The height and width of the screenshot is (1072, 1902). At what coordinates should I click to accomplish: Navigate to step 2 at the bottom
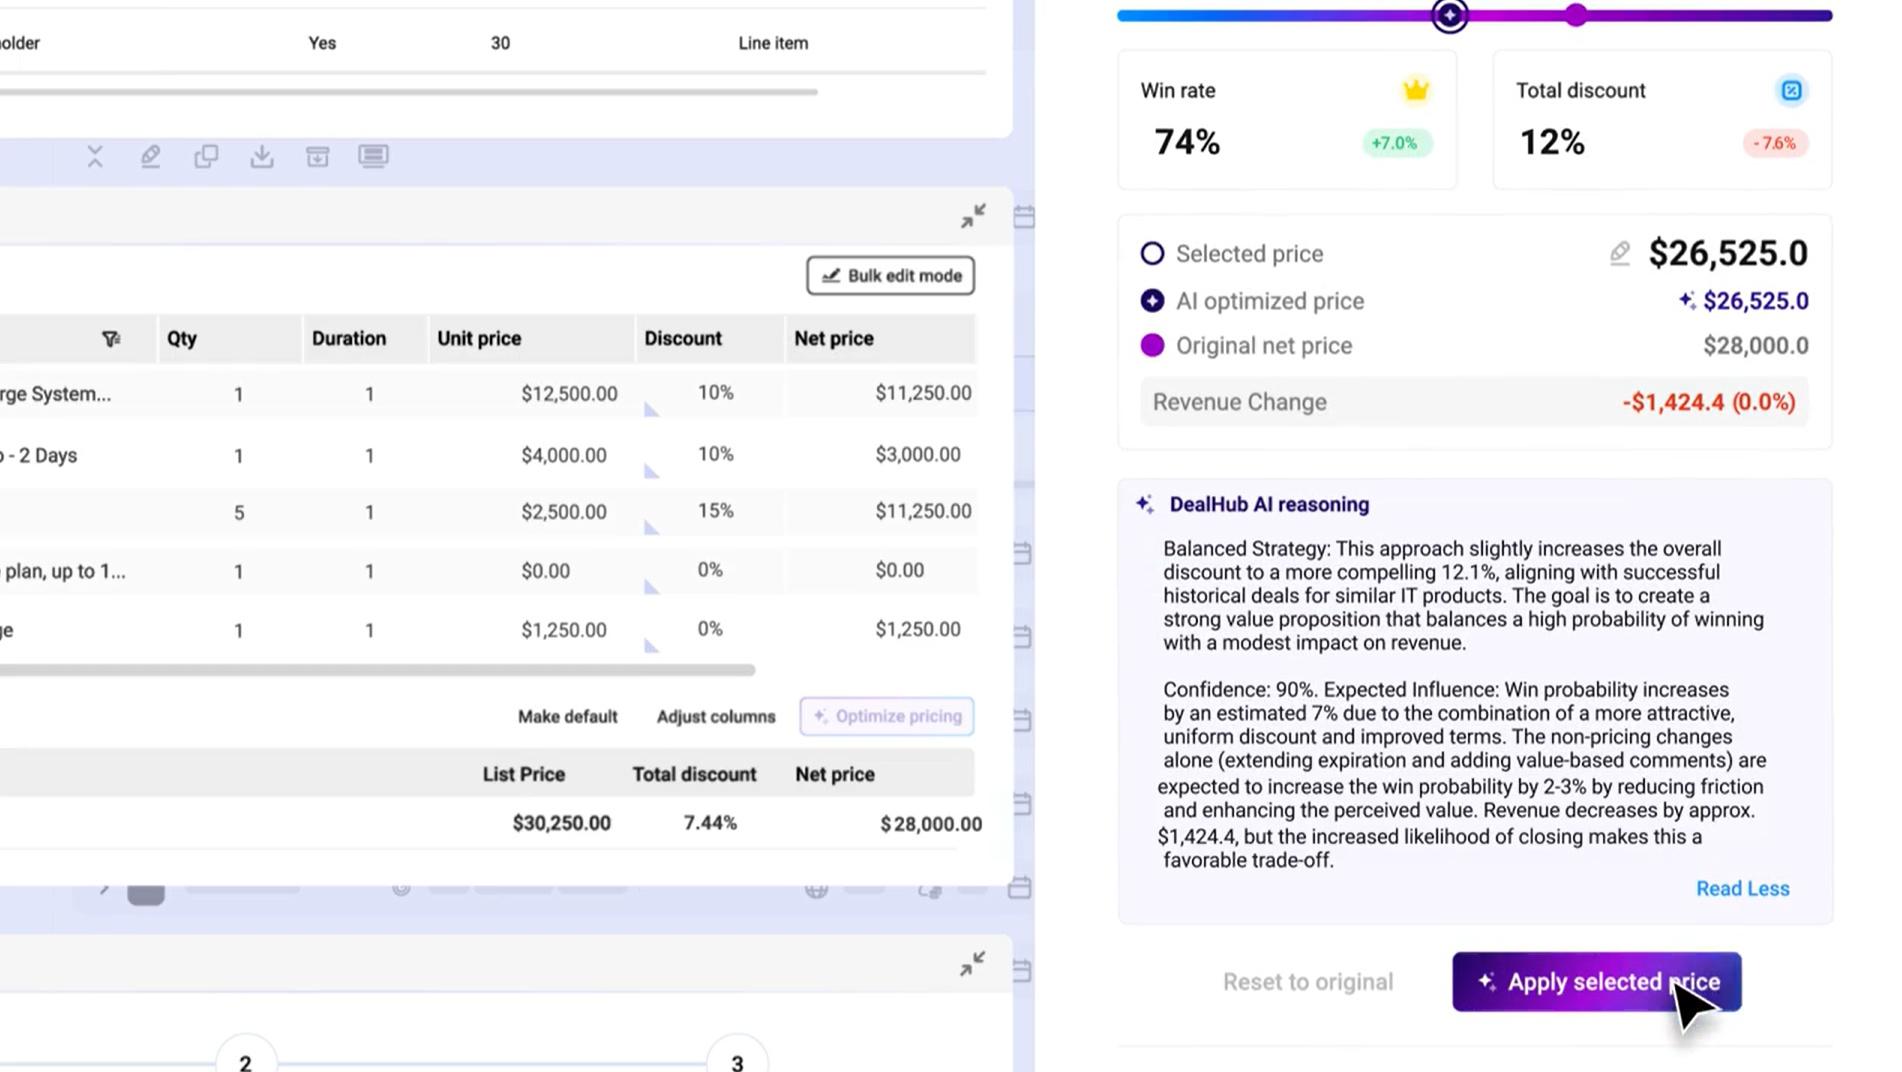point(245,1061)
